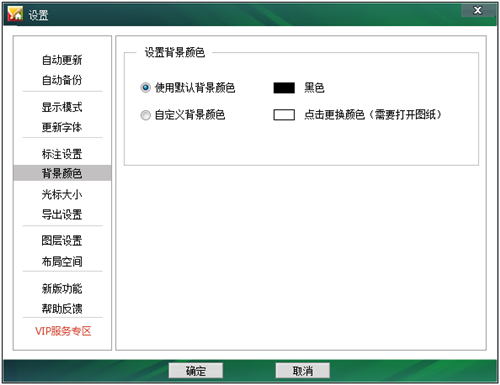
Task: Click the white custom color swatch
Action: 284,115
